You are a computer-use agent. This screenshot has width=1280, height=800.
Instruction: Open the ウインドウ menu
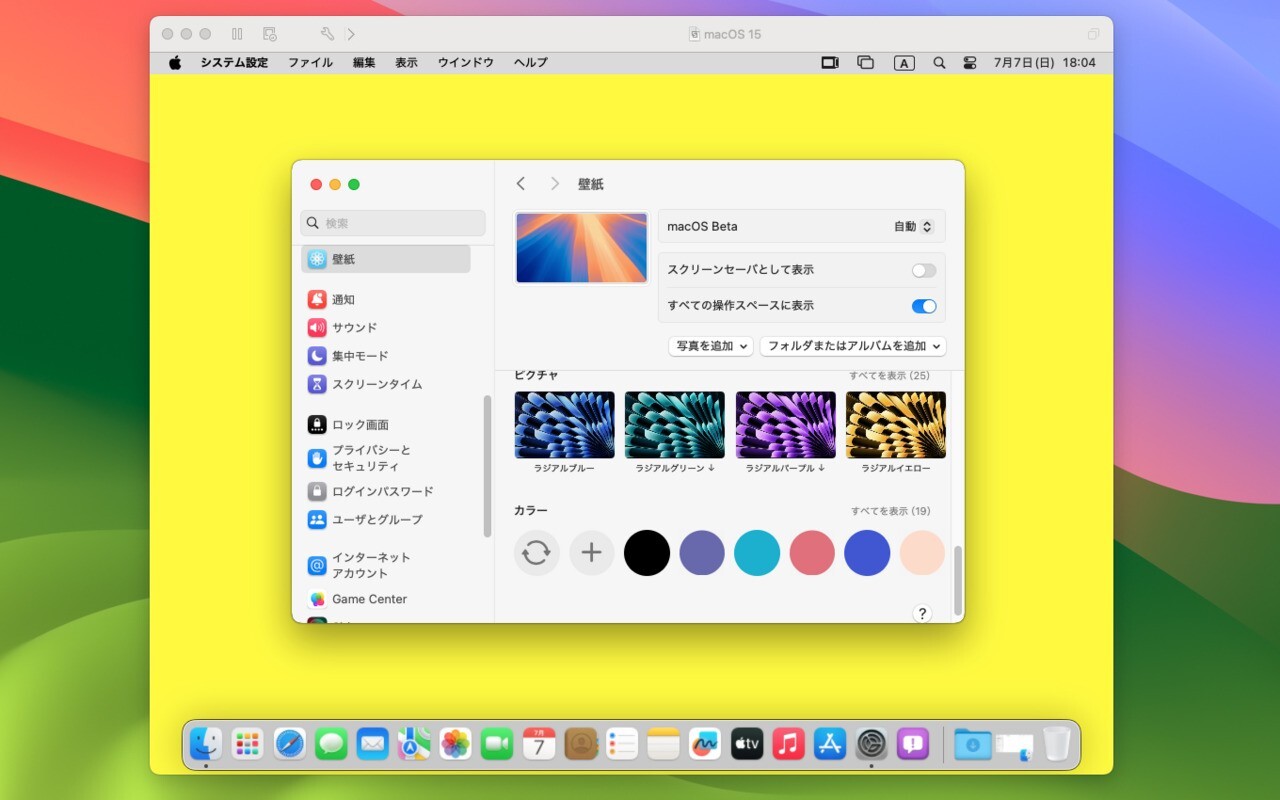465,62
